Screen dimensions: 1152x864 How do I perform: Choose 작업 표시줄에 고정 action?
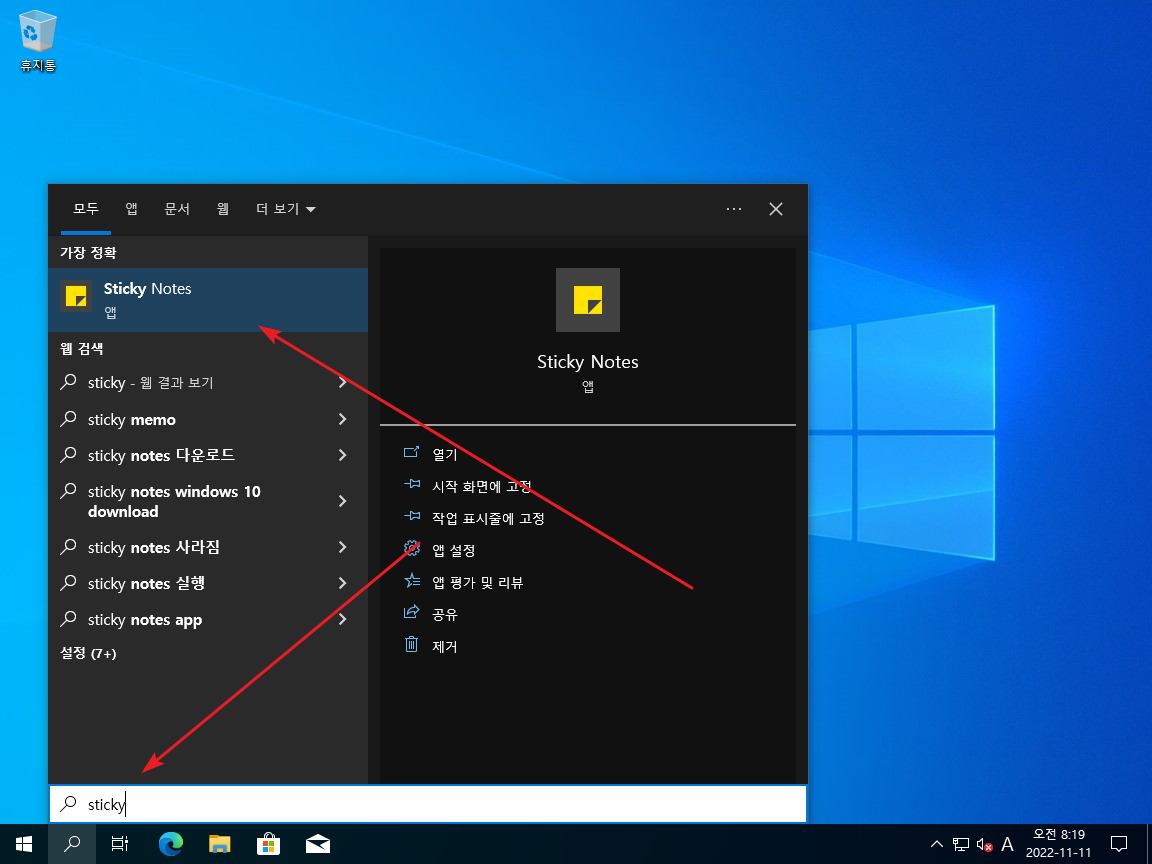[489, 518]
